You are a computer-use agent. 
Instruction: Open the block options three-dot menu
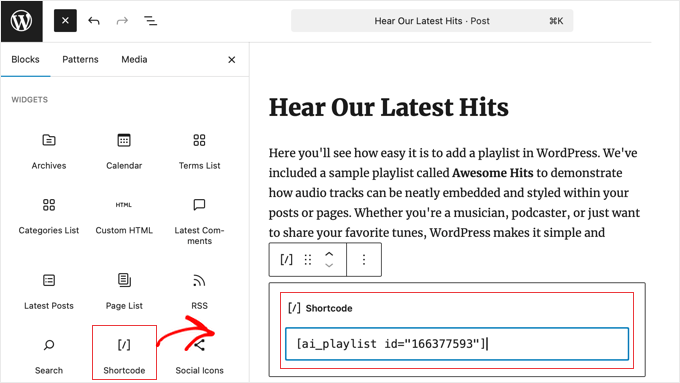click(x=364, y=259)
